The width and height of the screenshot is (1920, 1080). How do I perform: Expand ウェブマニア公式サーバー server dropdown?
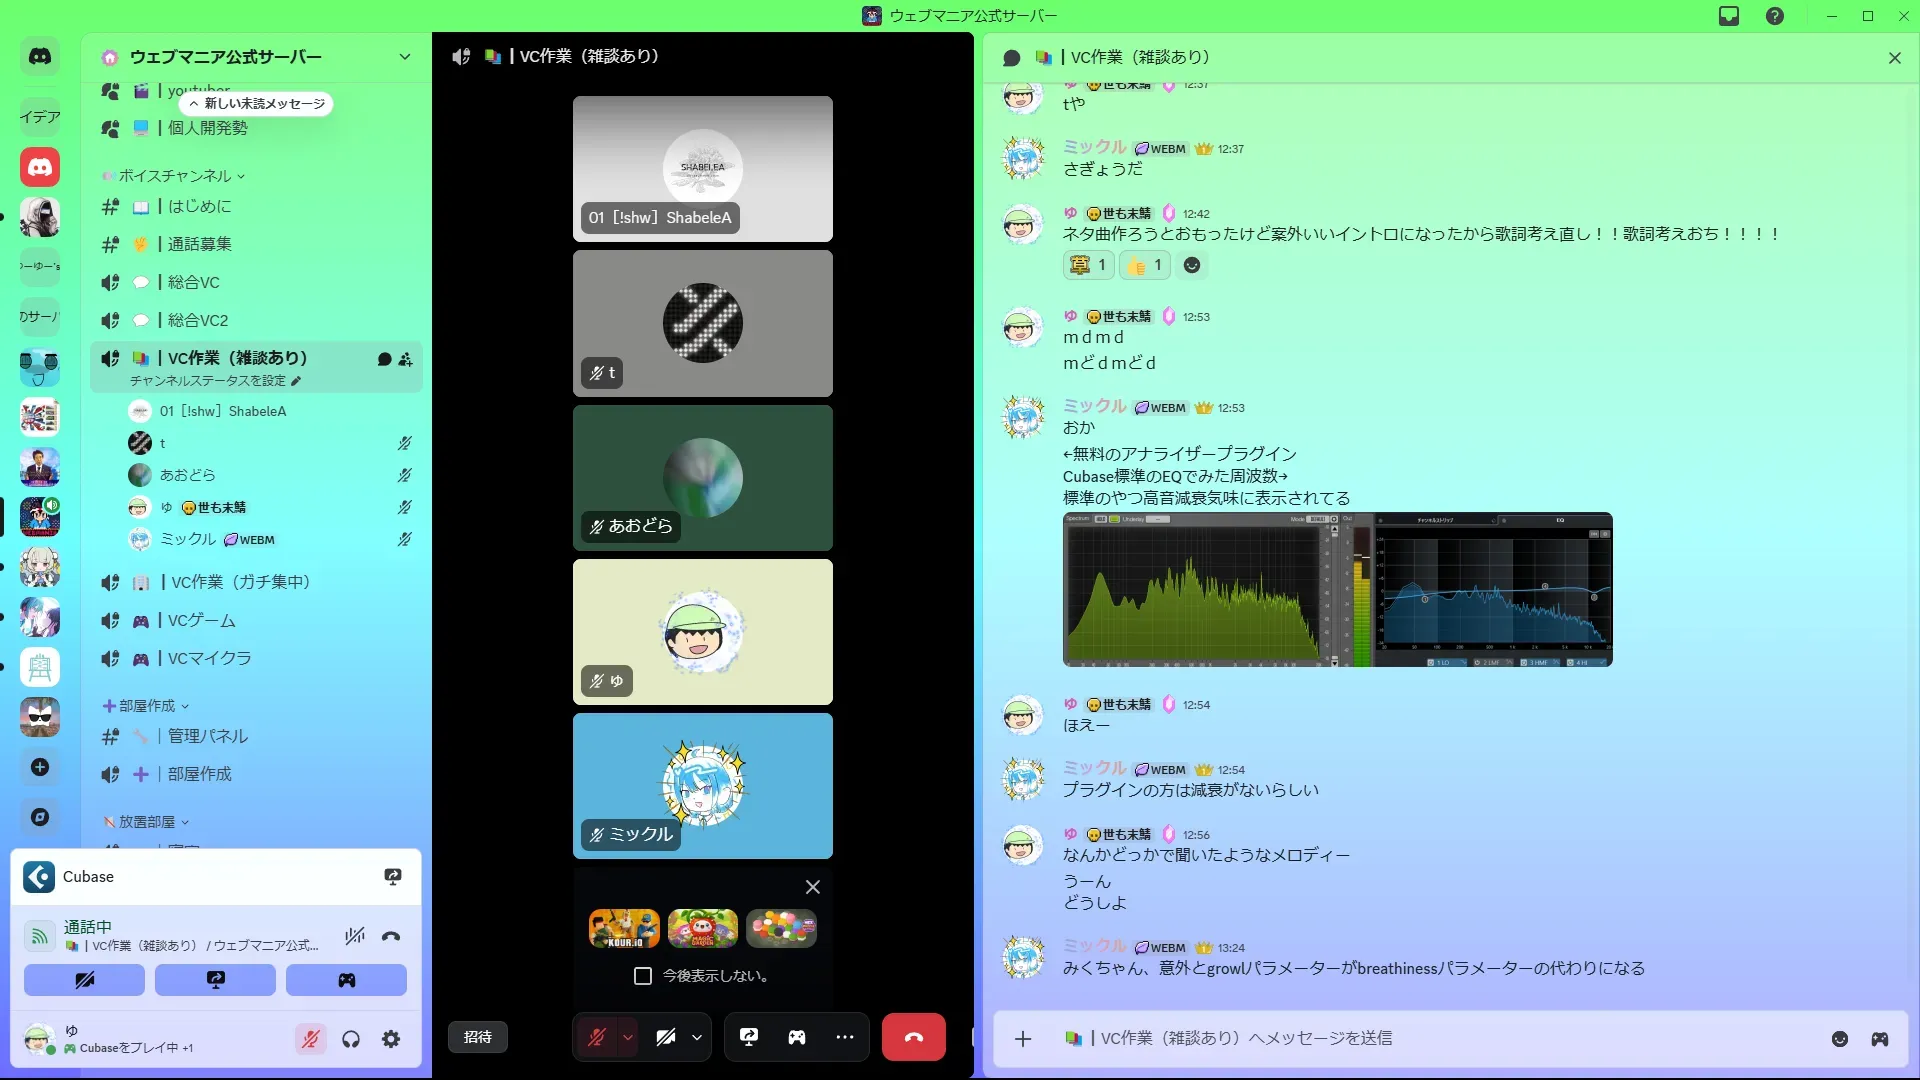405,57
